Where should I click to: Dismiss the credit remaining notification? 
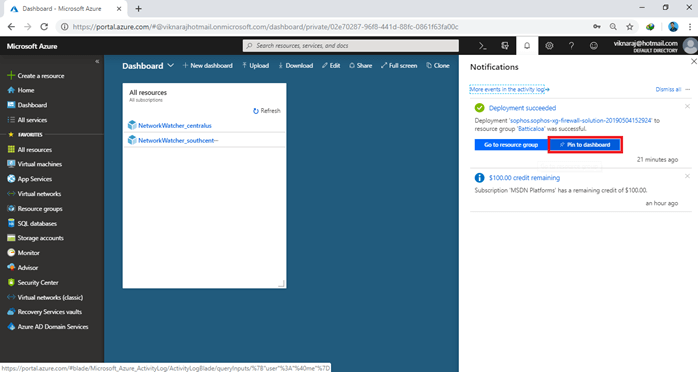(687, 176)
